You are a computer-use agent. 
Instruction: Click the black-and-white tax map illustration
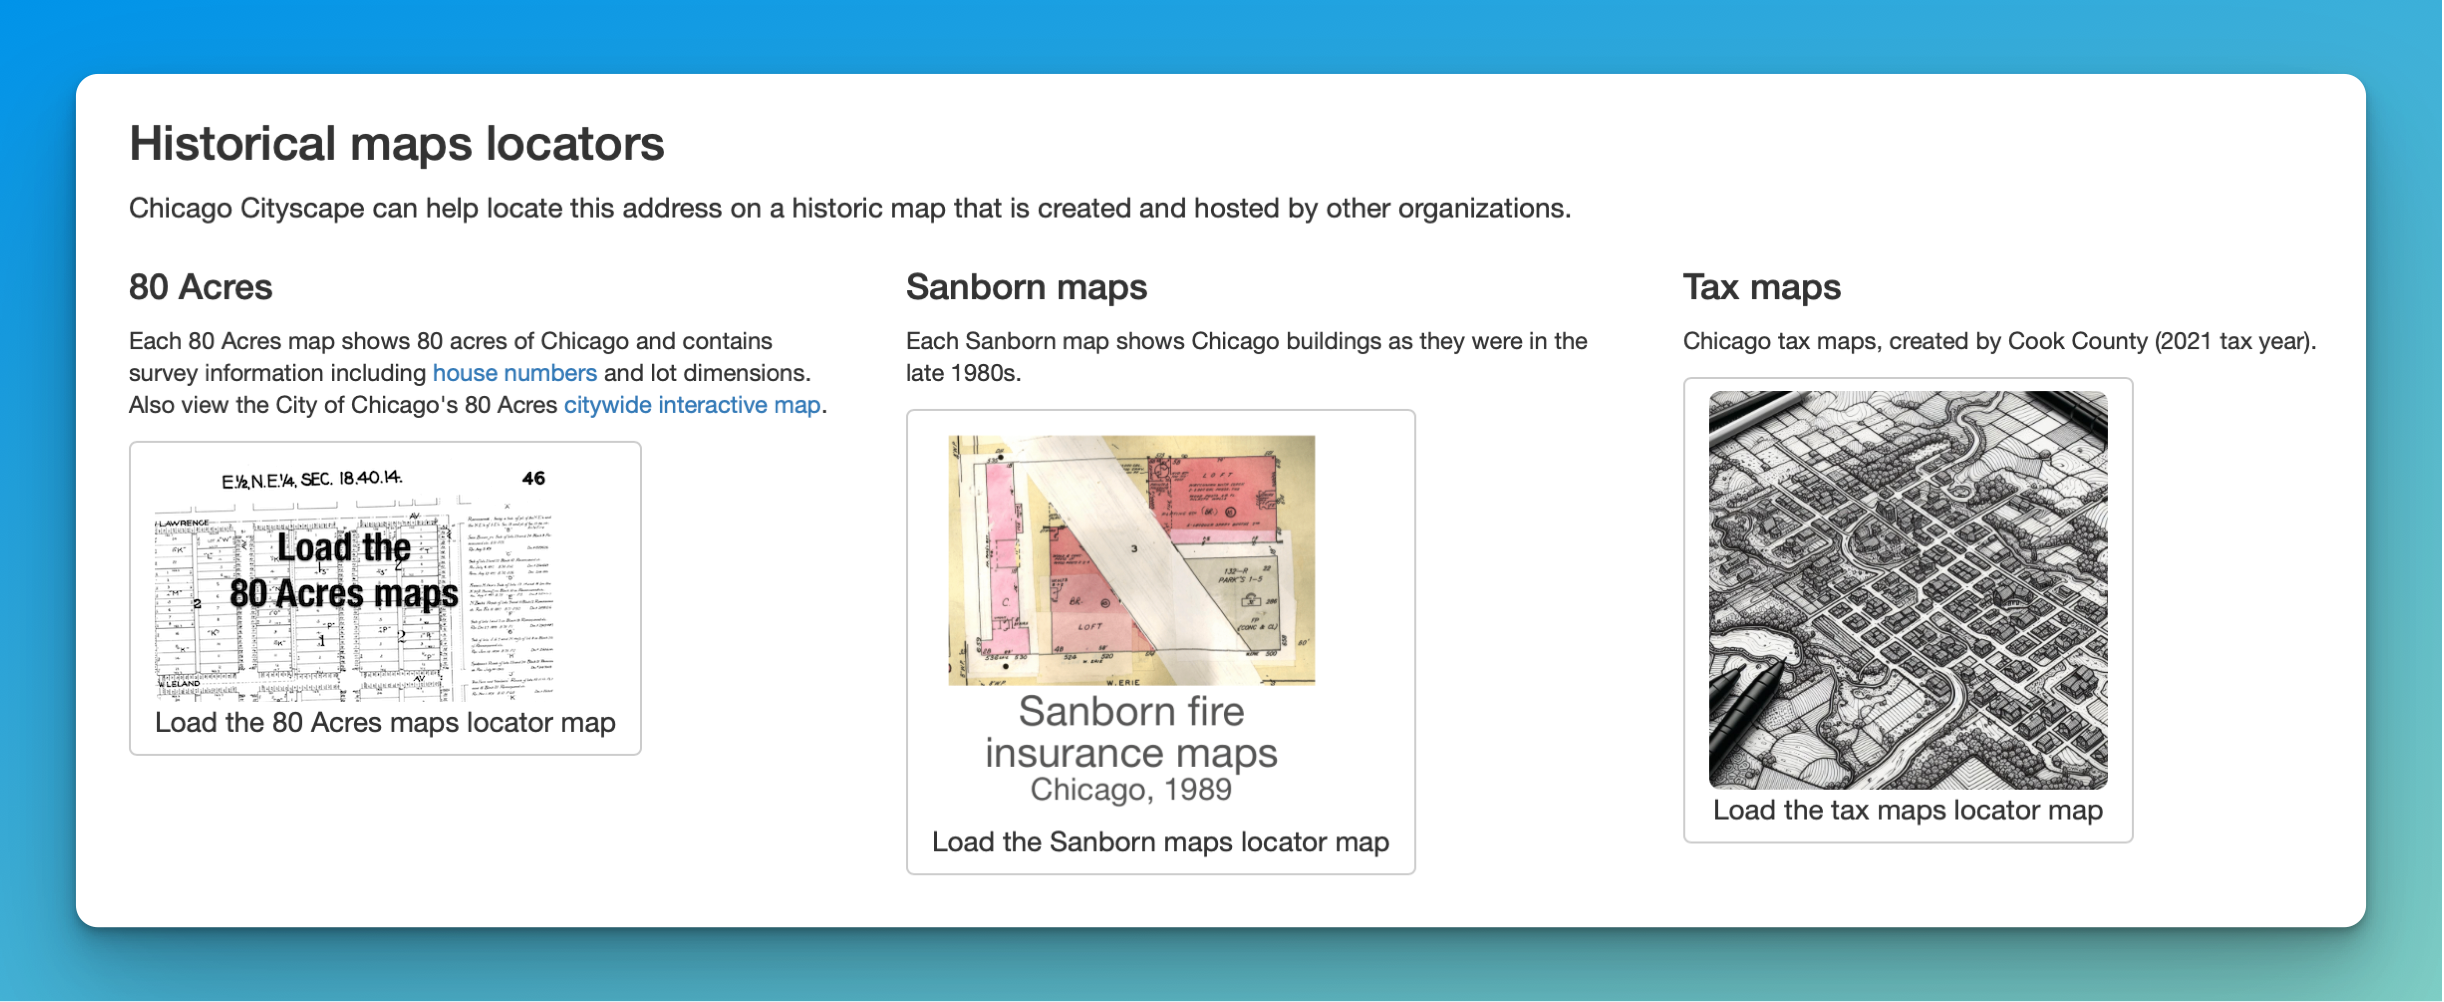coord(1907,590)
